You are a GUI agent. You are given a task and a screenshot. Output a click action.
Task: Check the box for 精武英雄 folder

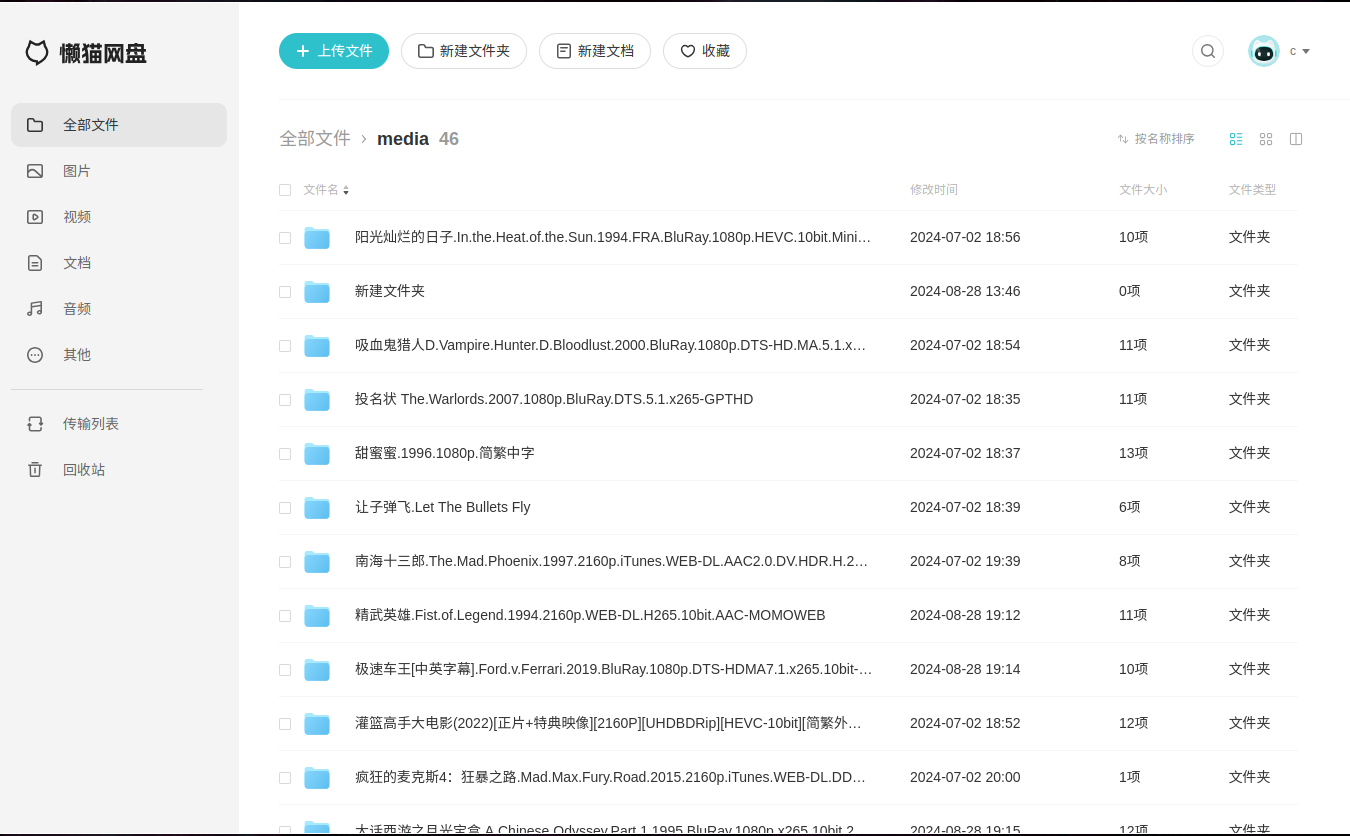click(x=285, y=616)
